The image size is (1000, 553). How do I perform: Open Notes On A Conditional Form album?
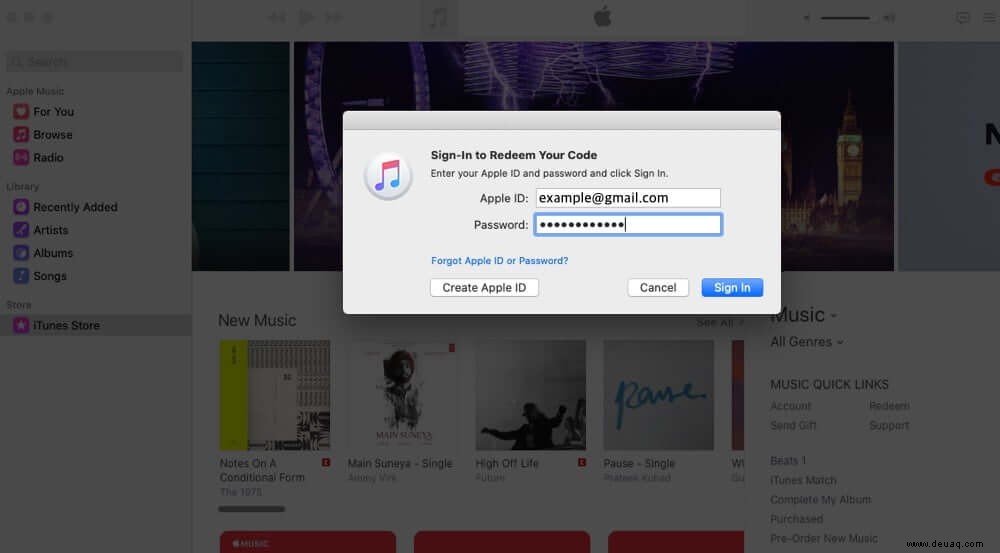(275, 395)
